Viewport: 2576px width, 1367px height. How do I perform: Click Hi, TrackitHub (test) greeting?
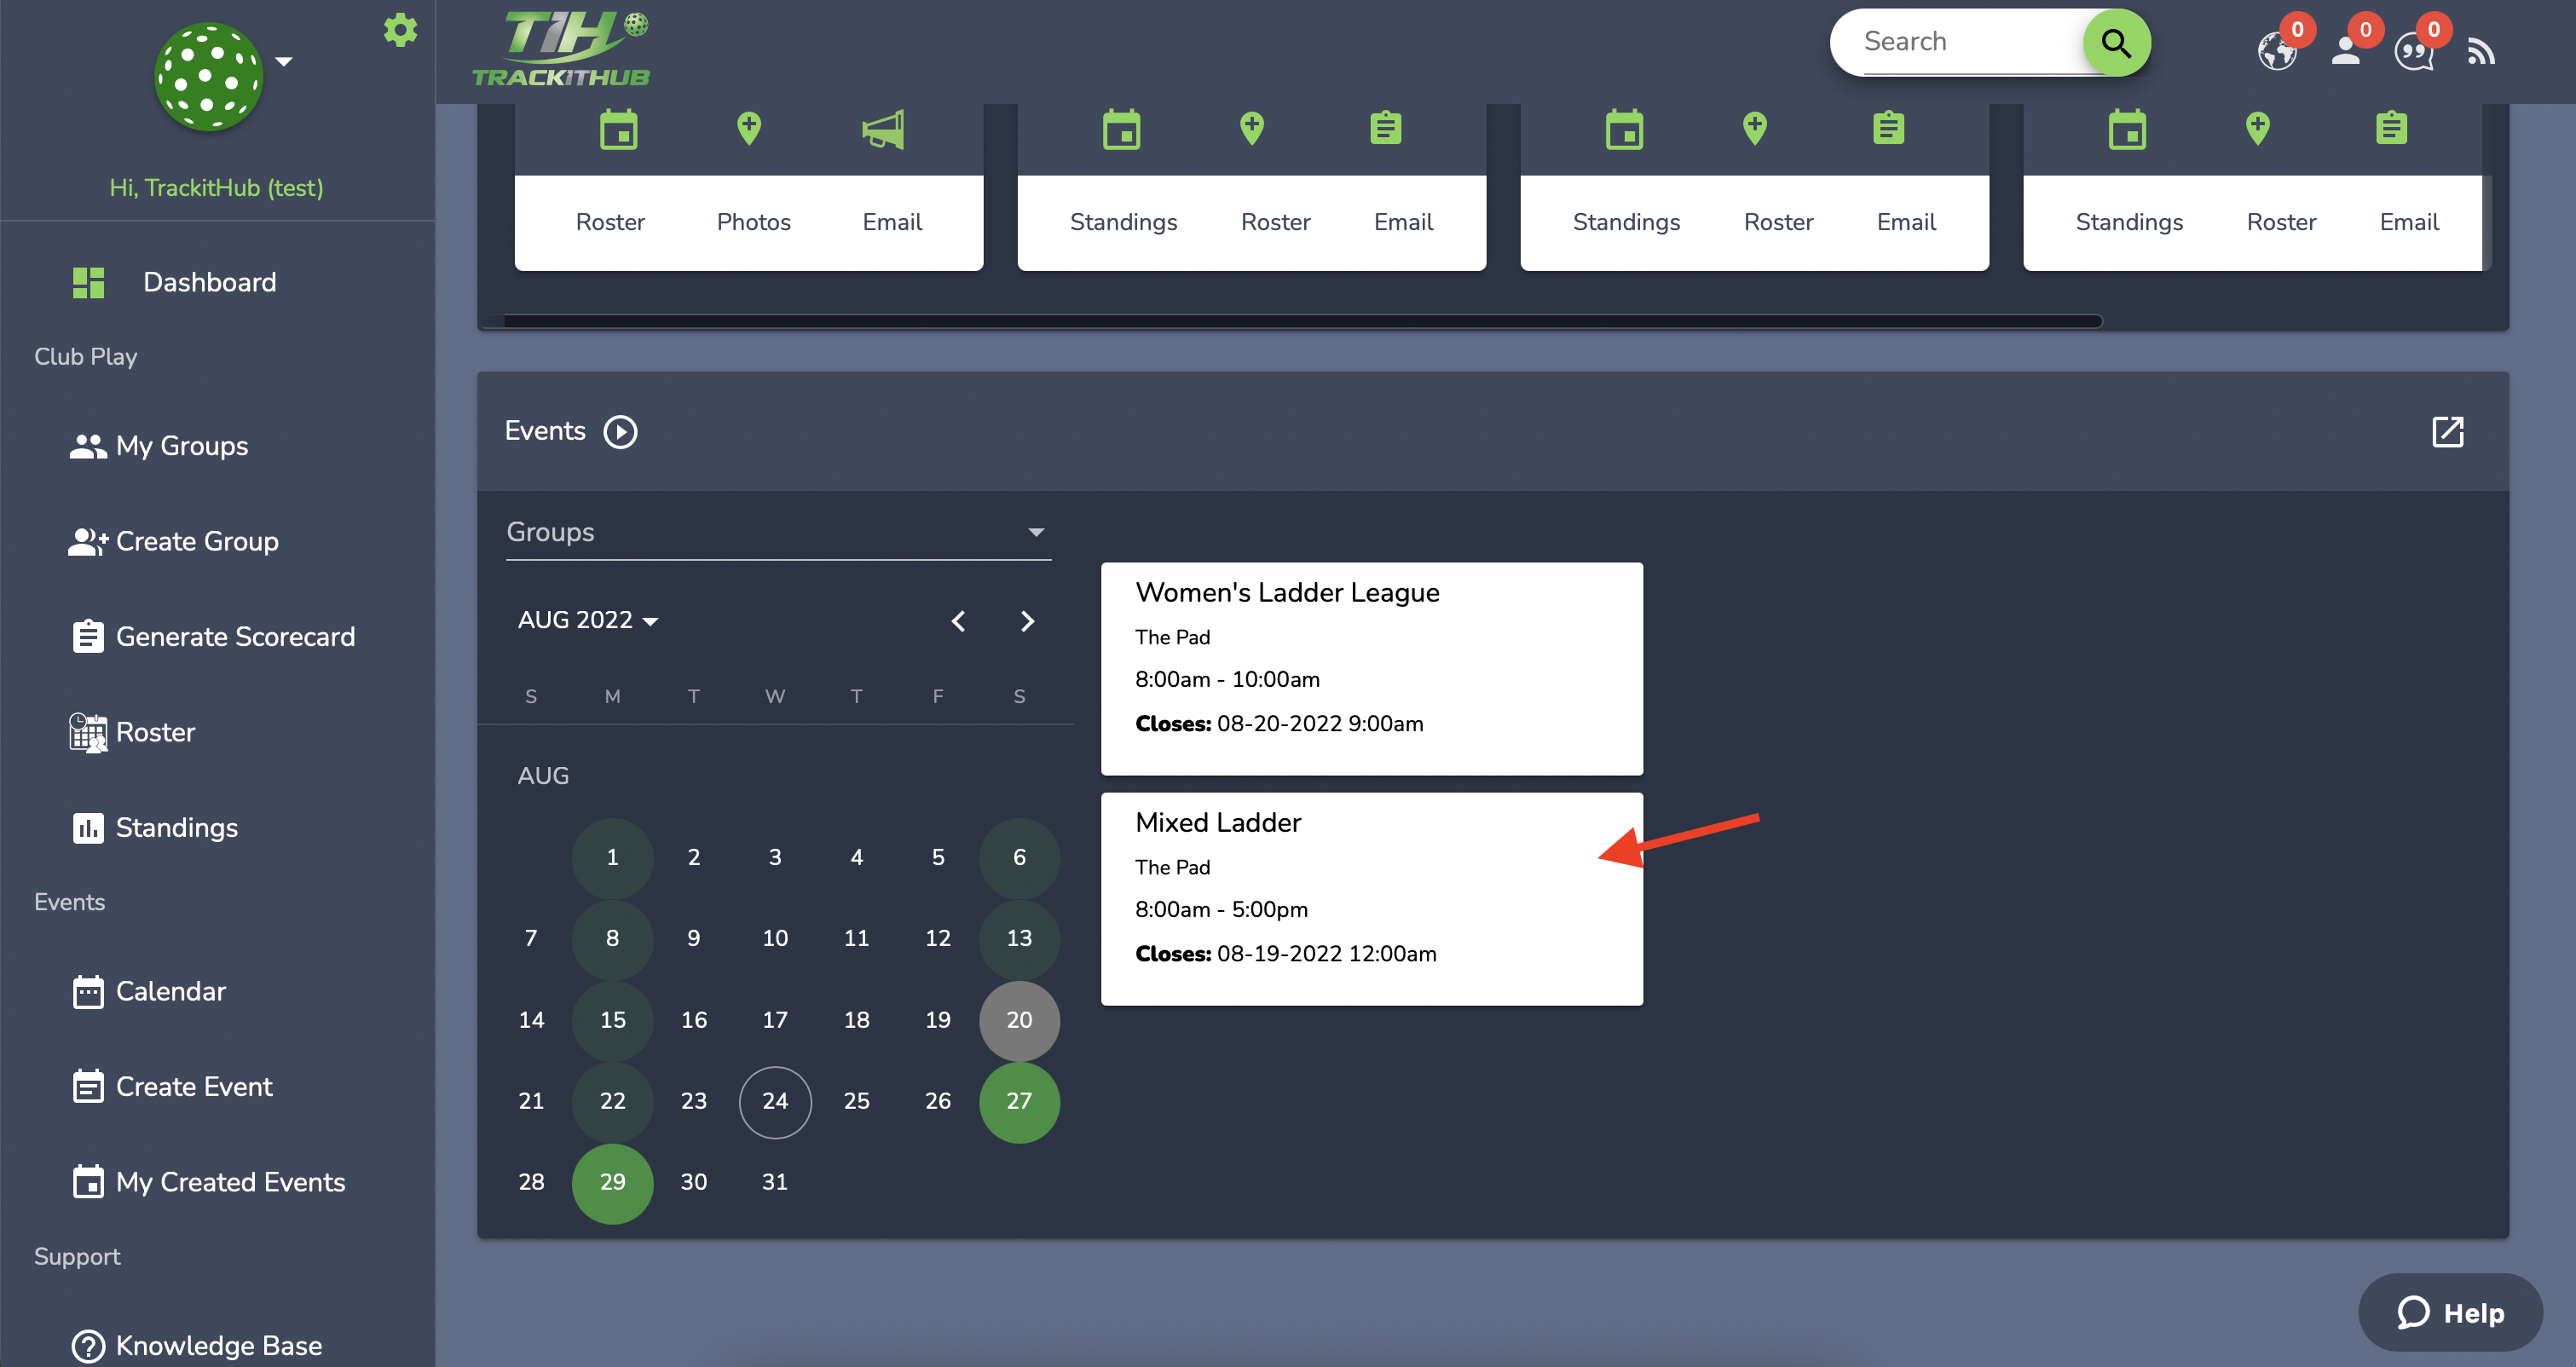coord(216,188)
